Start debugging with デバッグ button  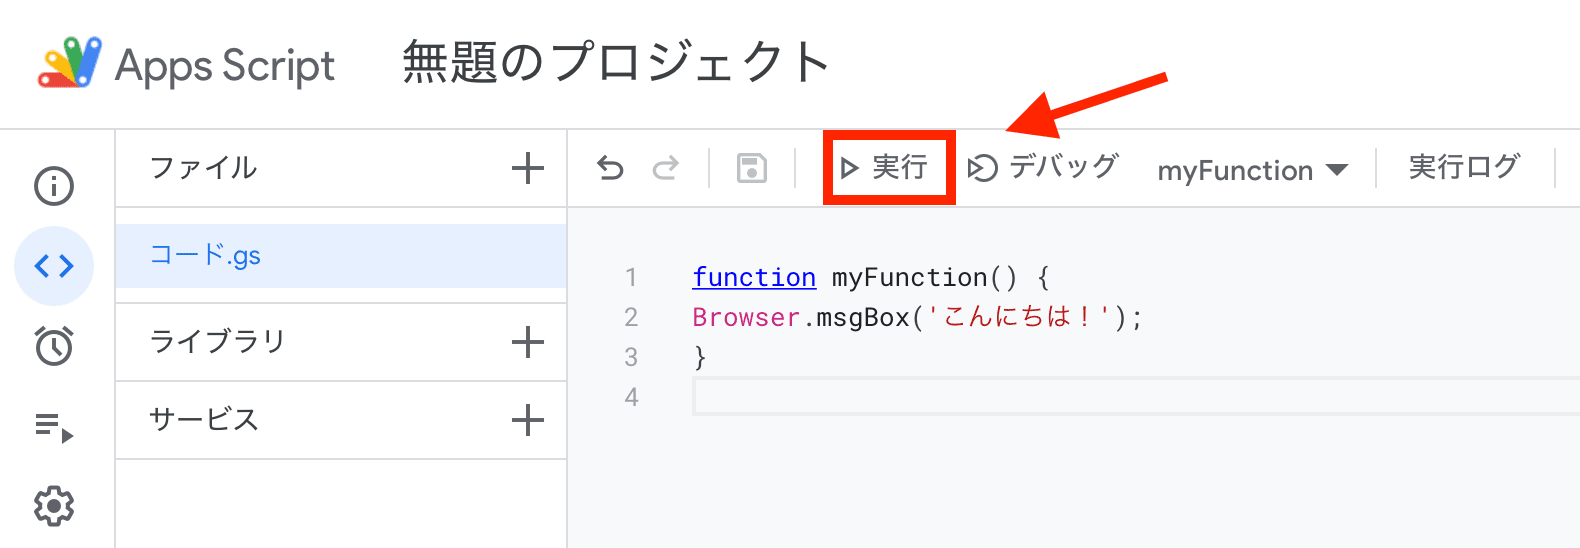1043,168
